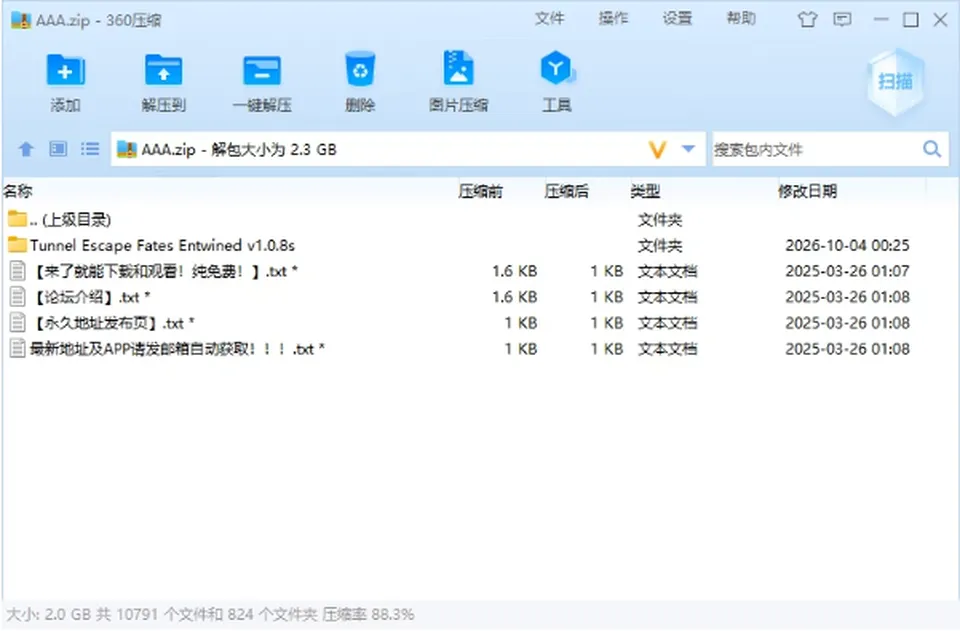The width and height of the screenshot is (960, 631).
Task: Open the 设置 (Settings) menu
Action: (677, 18)
